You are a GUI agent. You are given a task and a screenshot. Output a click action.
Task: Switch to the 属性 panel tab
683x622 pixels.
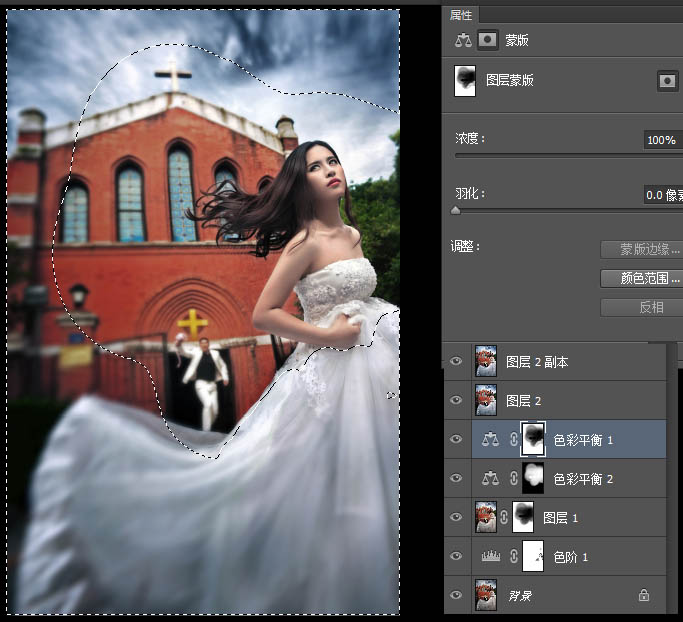click(x=462, y=14)
